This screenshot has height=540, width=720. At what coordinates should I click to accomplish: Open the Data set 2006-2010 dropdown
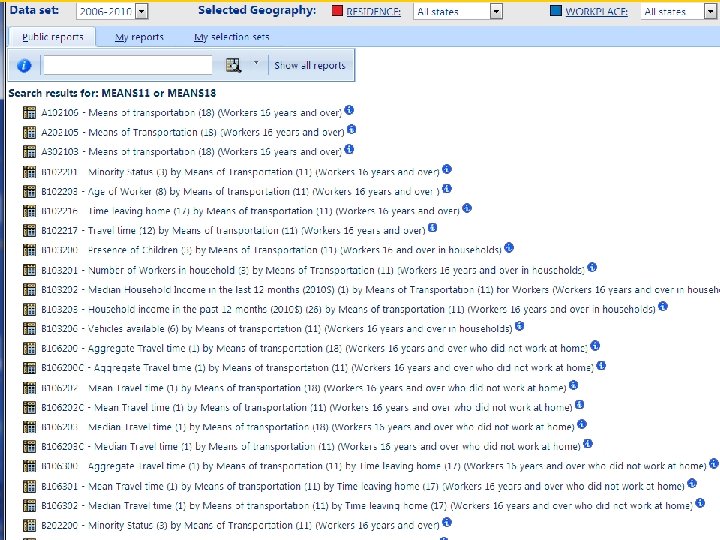(141, 11)
